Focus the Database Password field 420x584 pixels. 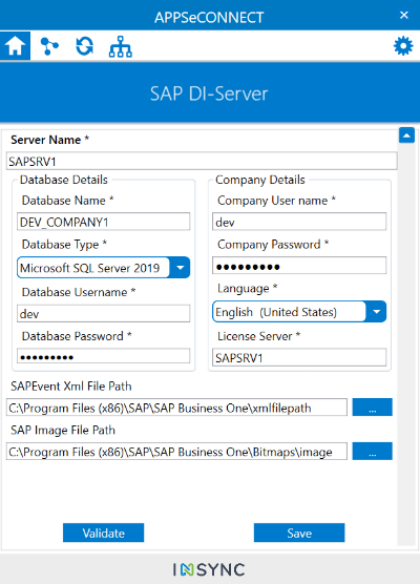click(x=104, y=356)
